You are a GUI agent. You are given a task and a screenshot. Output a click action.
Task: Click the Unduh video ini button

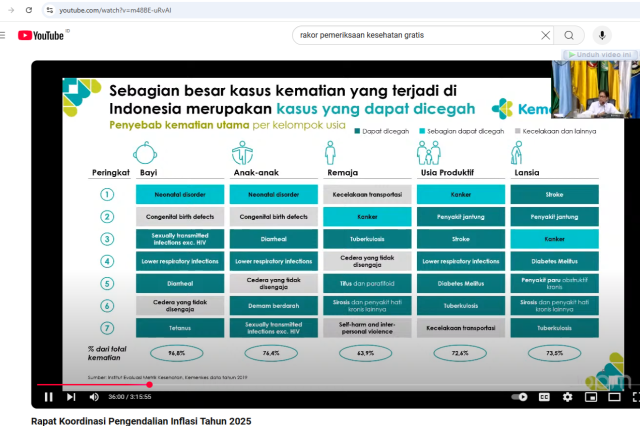[x=600, y=55]
